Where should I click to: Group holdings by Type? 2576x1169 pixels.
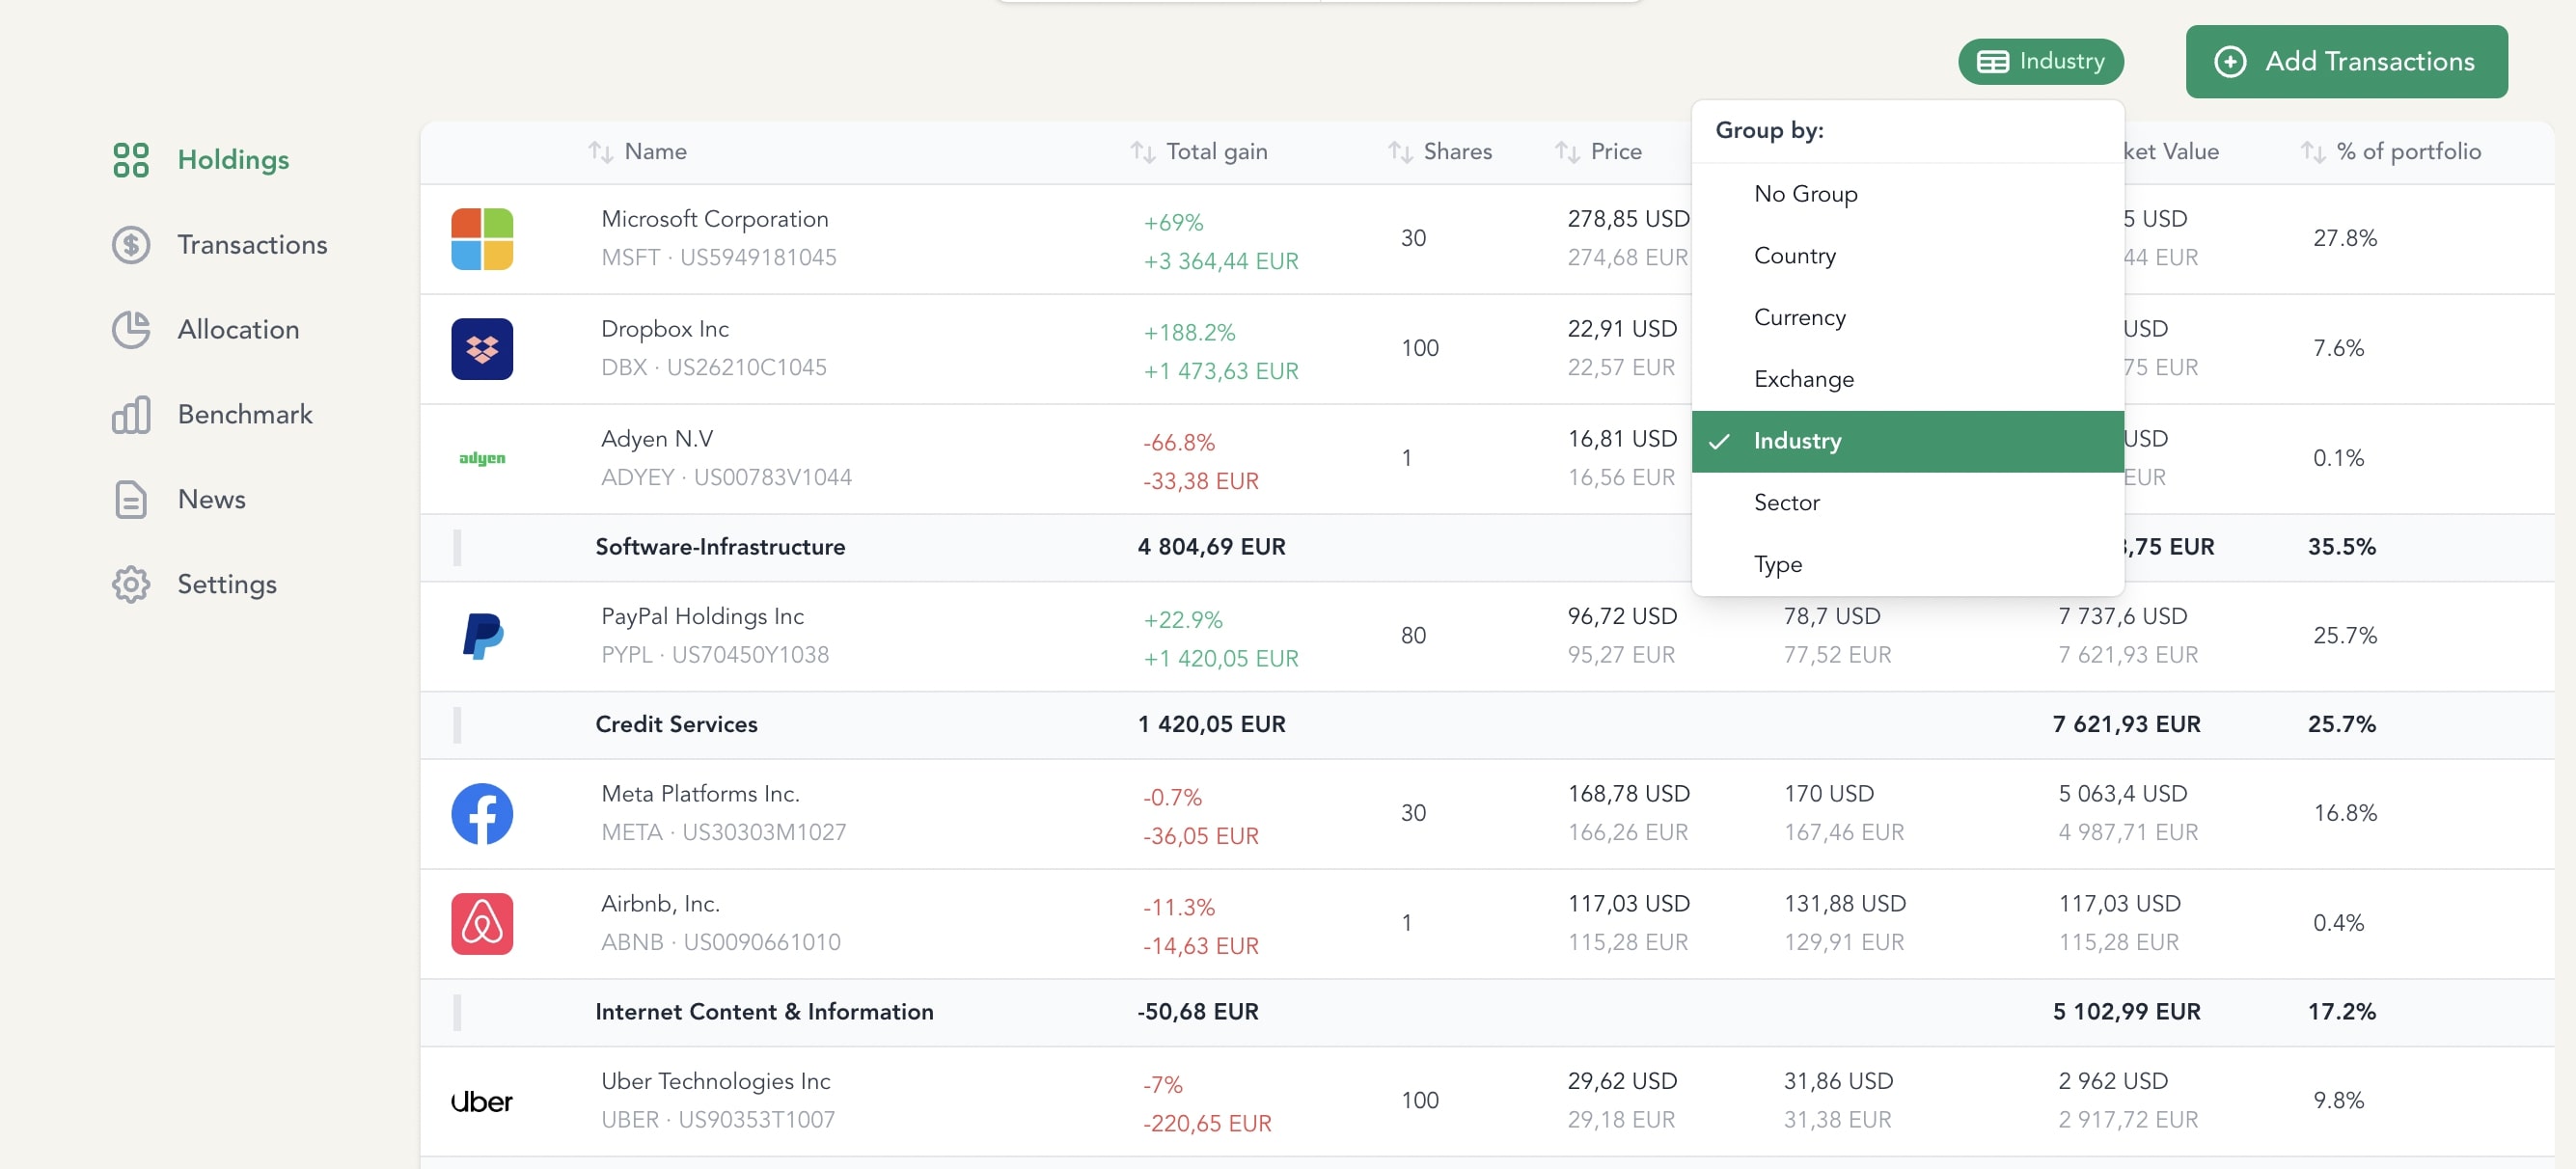pyautogui.click(x=1907, y=565)
